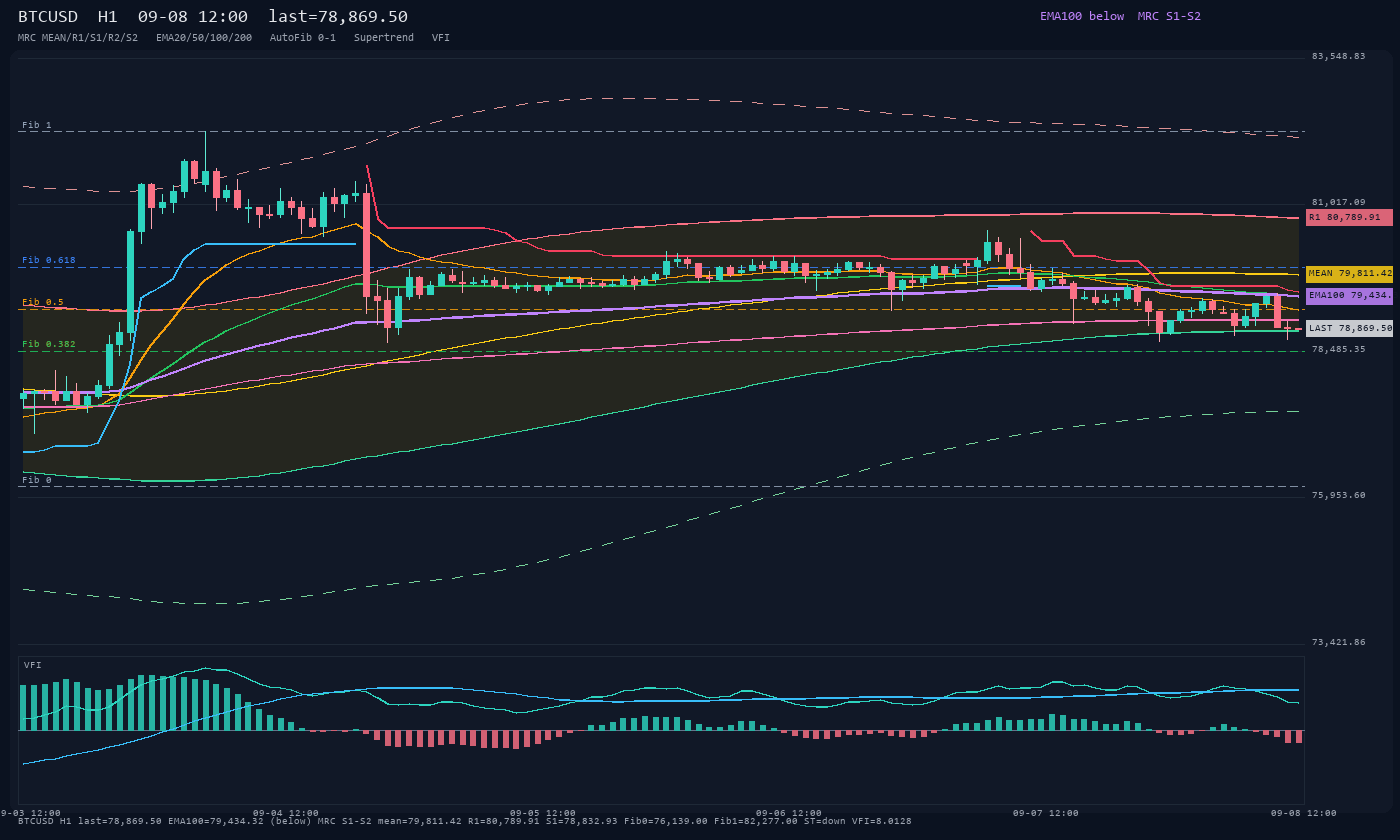Click the LAST 78,869.50 price label

click(1349, 328)
